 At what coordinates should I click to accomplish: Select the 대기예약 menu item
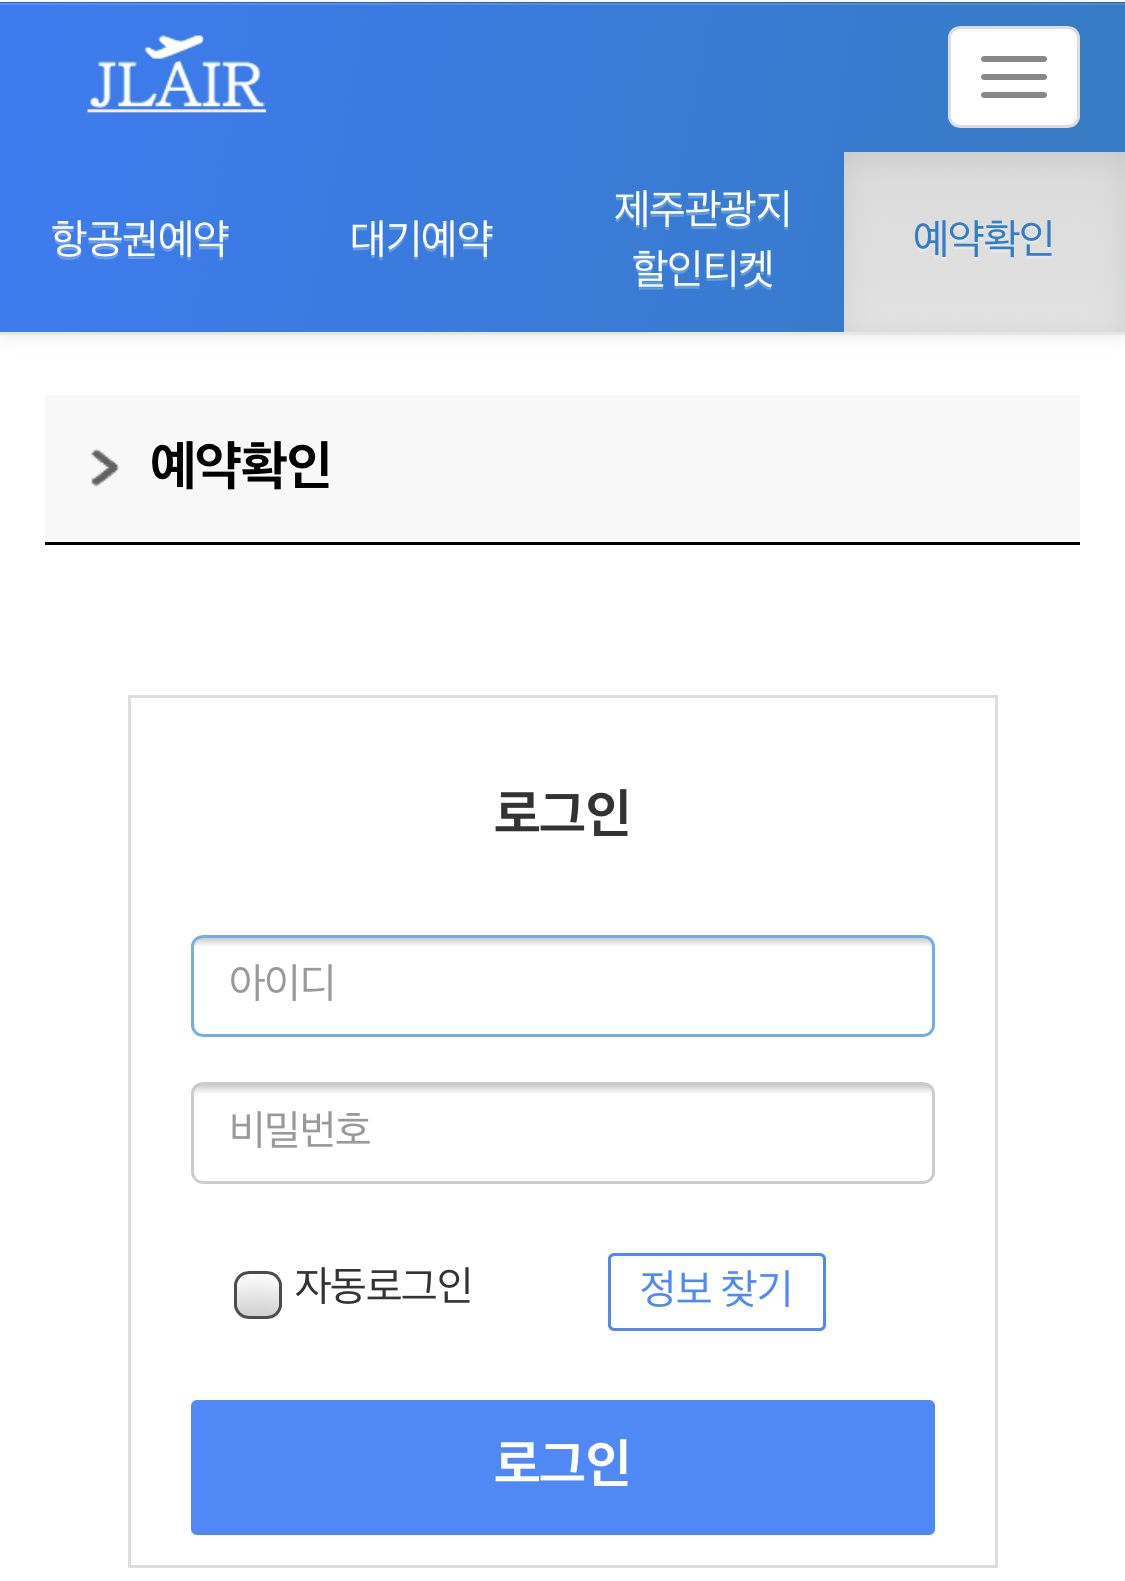[x=421, y=240]
